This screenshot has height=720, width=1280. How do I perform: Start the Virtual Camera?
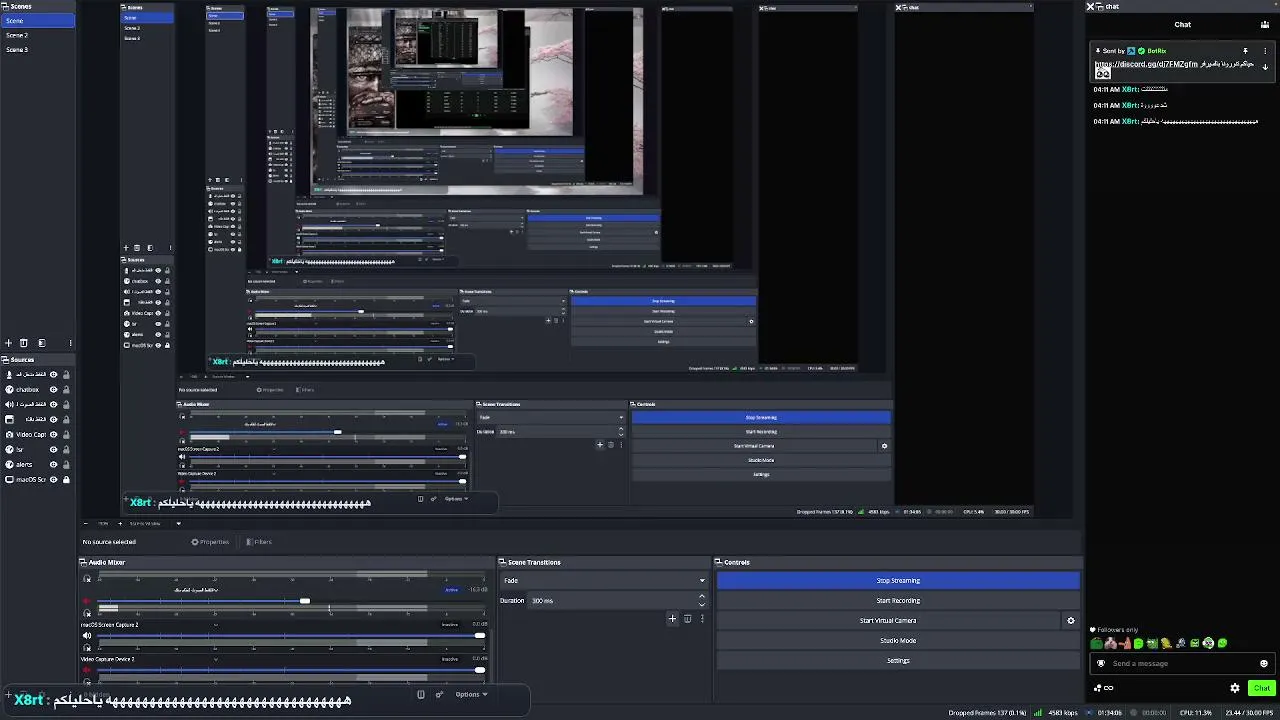click(x=888, y=621)
